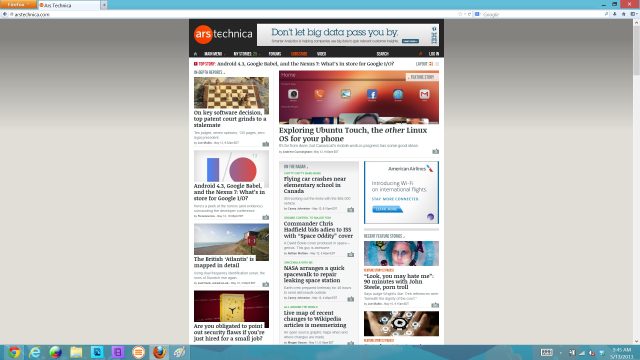Reload the page with the refresh icon
This screenshot has height=360, width=640.
(x=469, y=14)
